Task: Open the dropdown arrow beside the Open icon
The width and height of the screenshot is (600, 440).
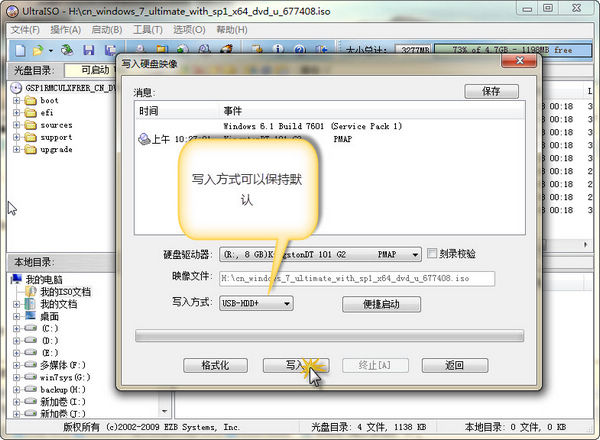Action: 51,51
